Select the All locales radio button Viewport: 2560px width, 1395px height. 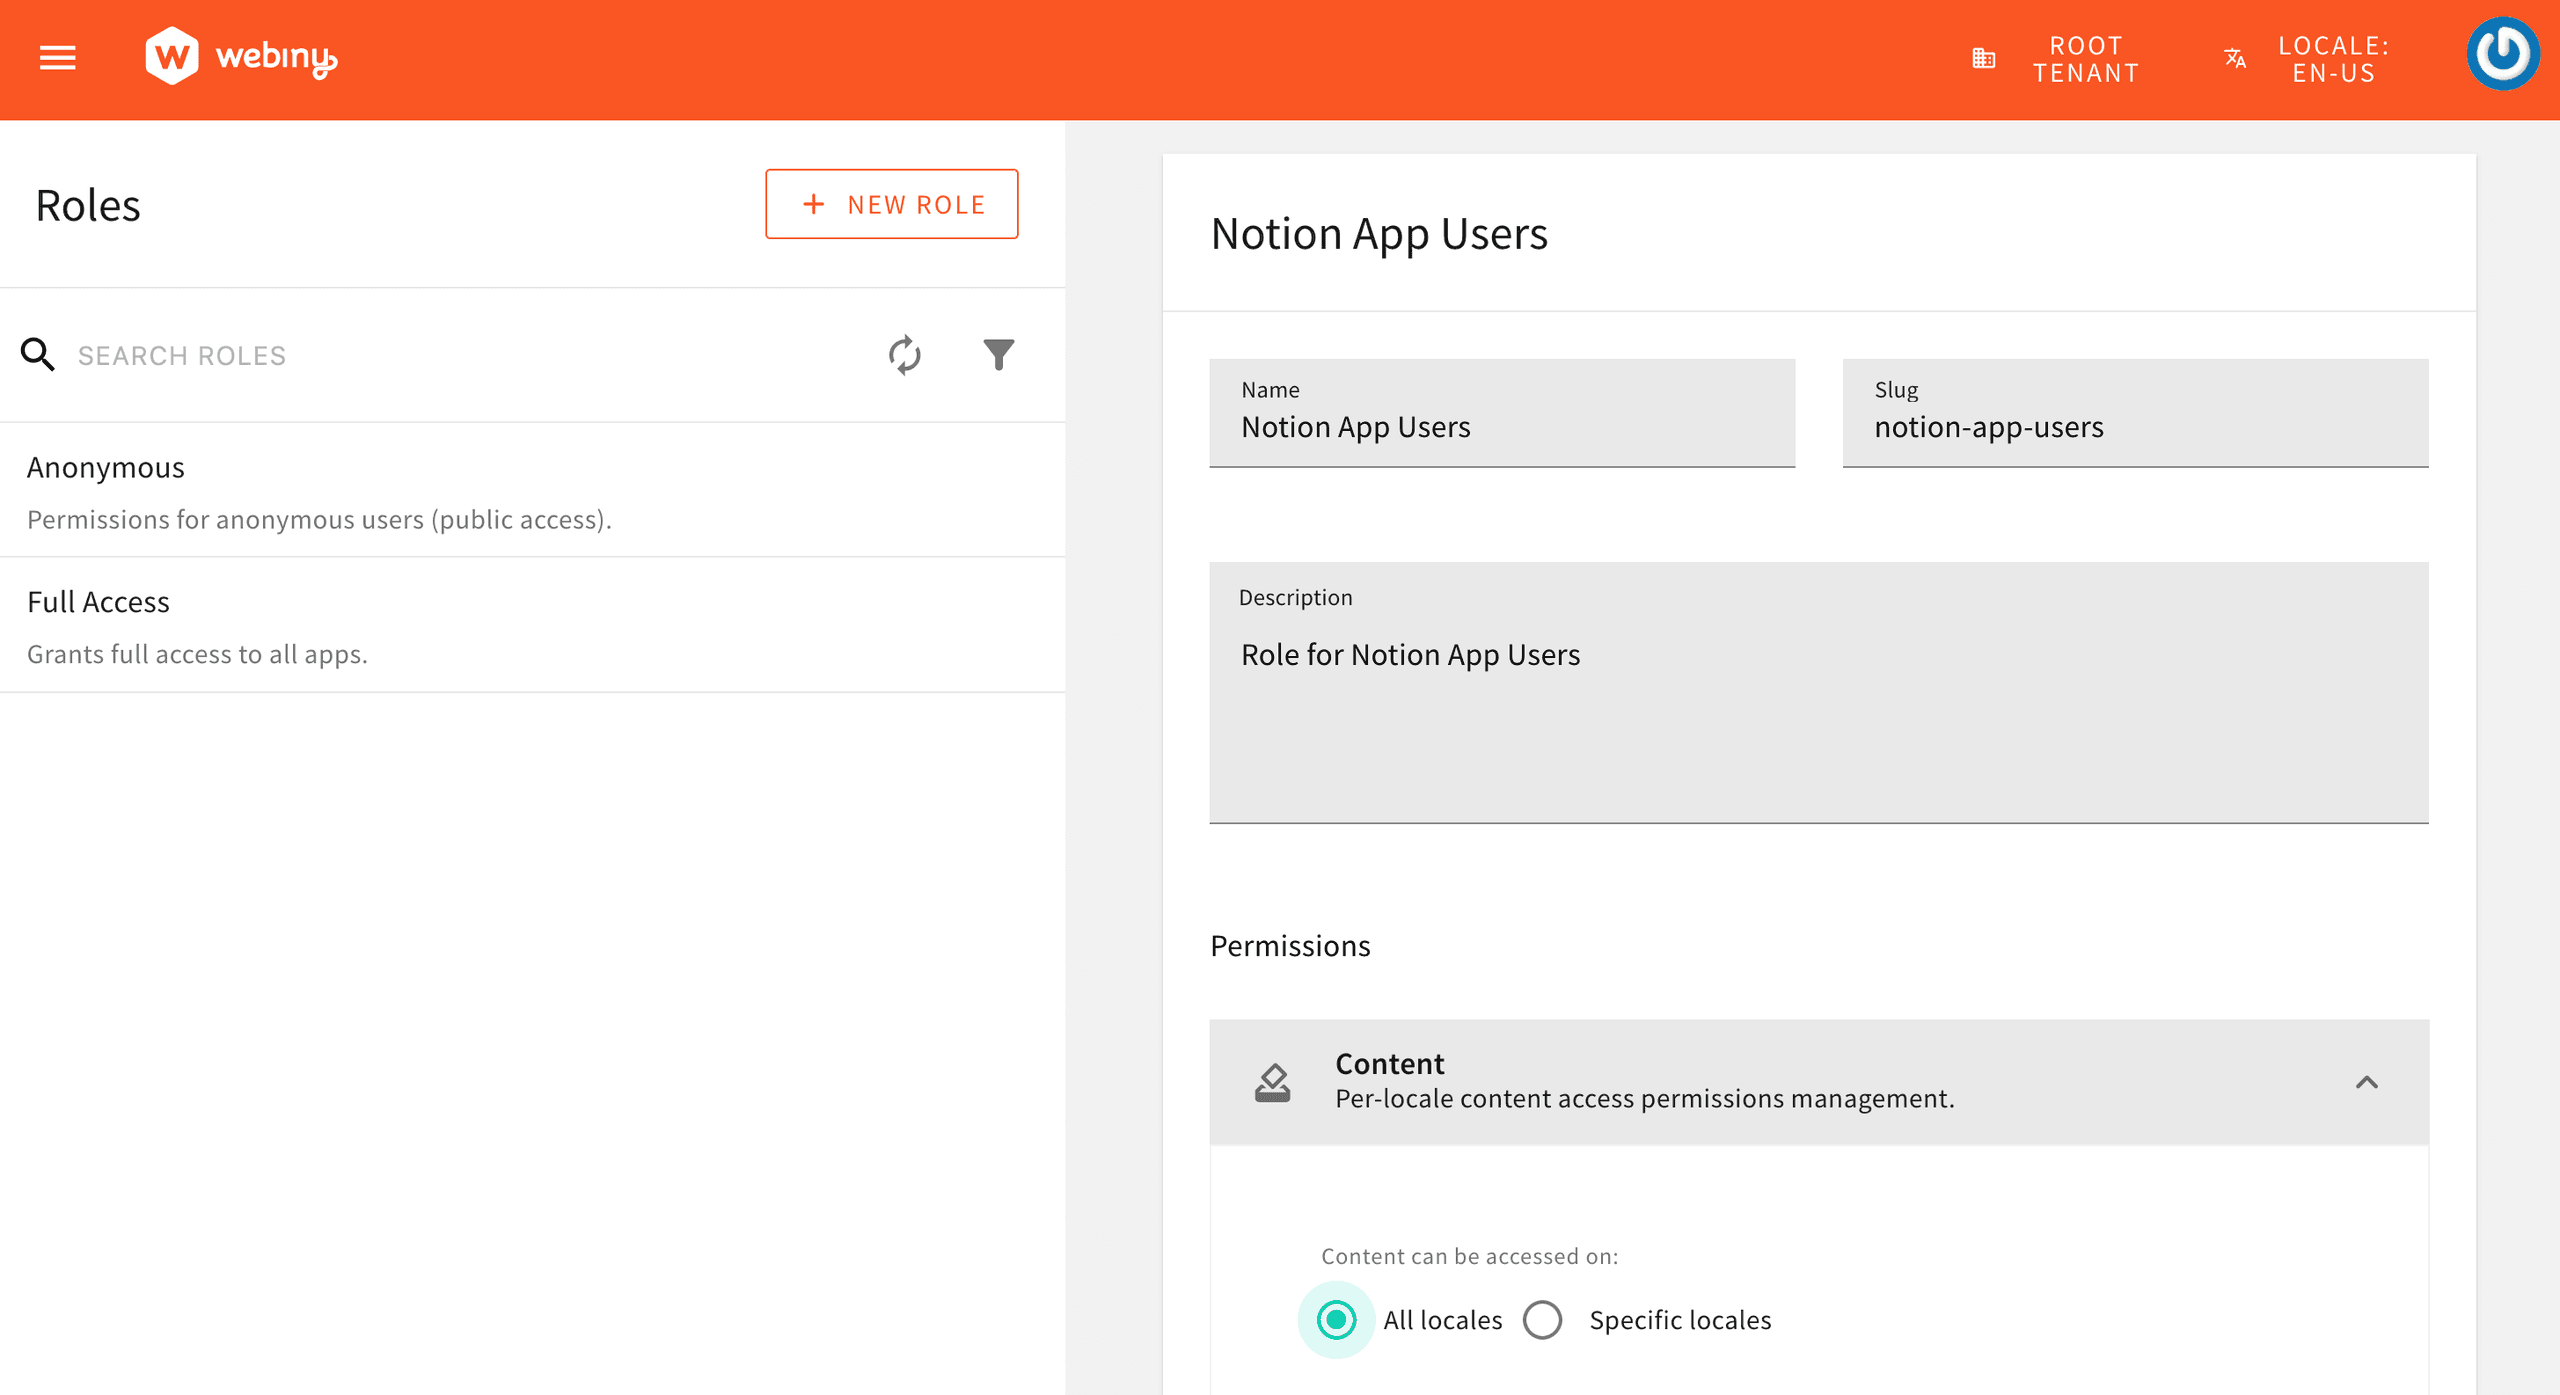(1336, 1320)
